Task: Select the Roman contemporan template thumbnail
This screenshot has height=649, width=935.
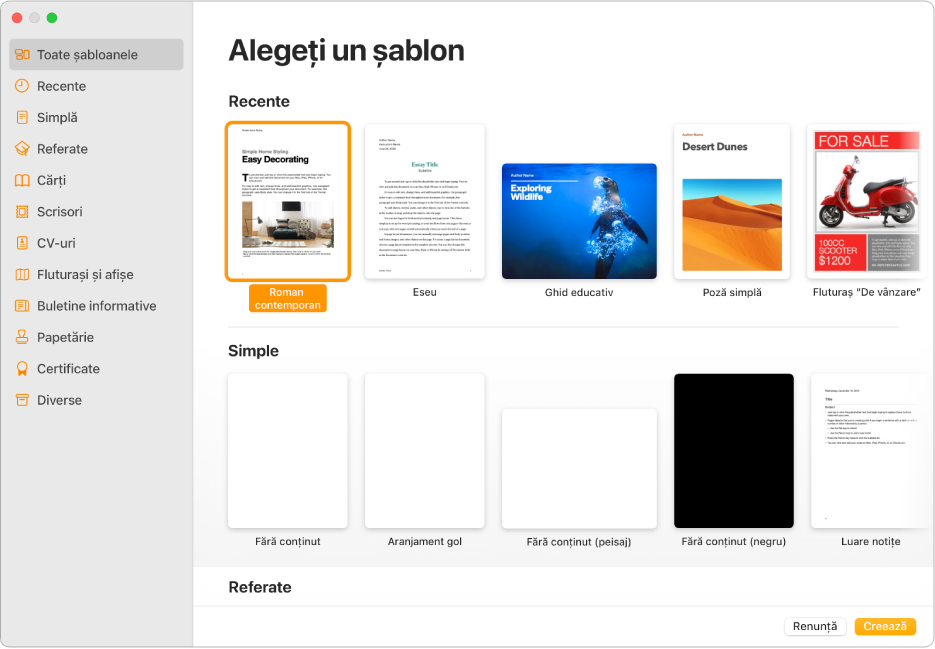Action: tap(287, 202)
